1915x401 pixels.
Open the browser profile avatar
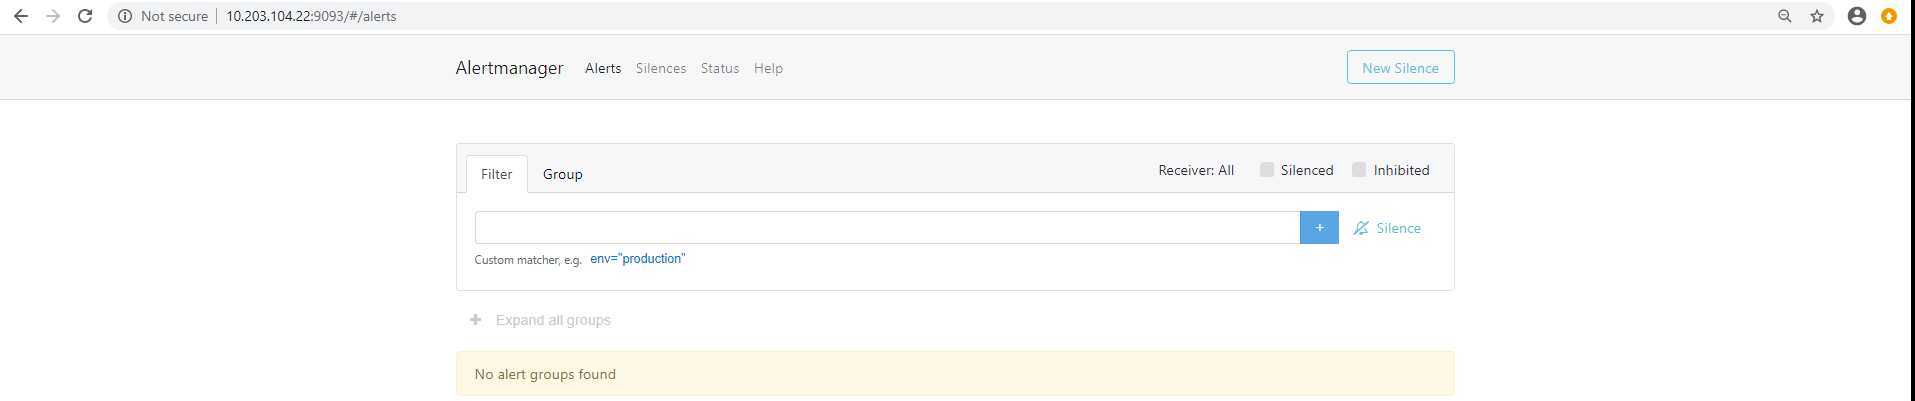pyautogui.click(x=1857, y=16)
